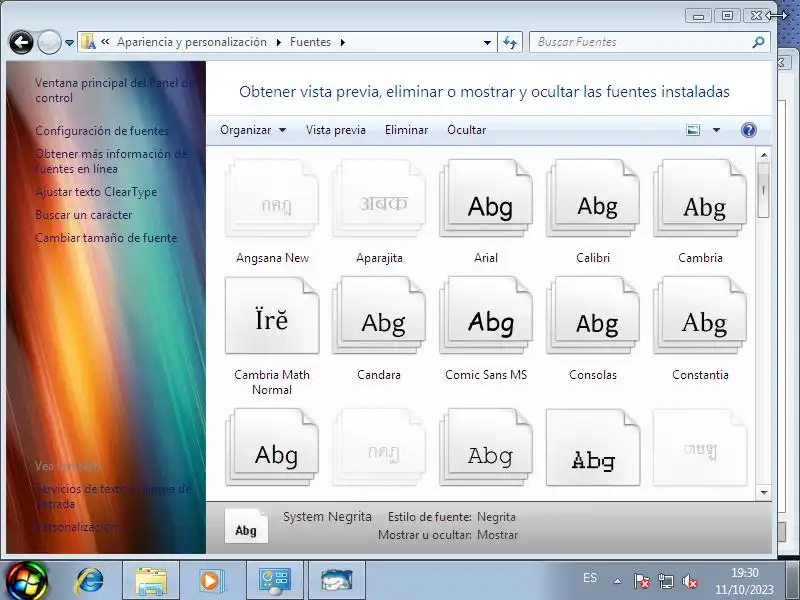Click the font list vertical scrollbar thumb
Screen dimensions: 800x600
pos(764,190)
